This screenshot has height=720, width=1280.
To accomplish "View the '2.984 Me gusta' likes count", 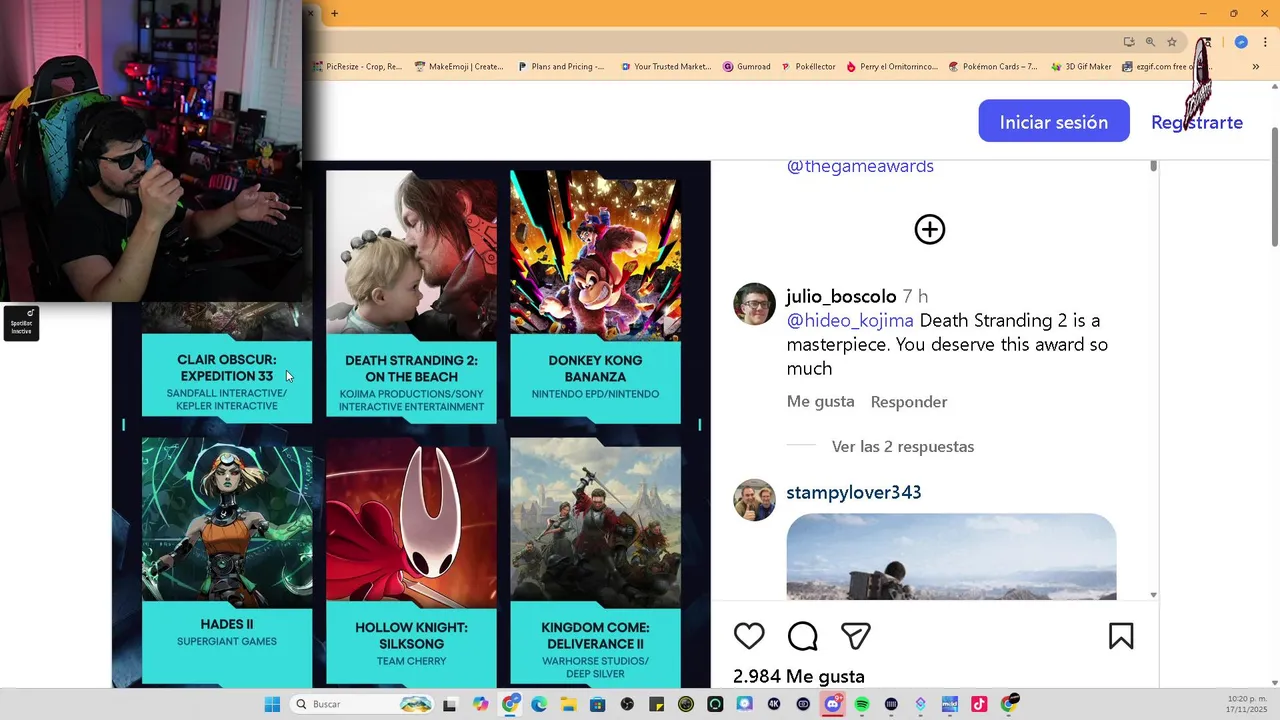I will pyautogui.click(x=799, y=676).
